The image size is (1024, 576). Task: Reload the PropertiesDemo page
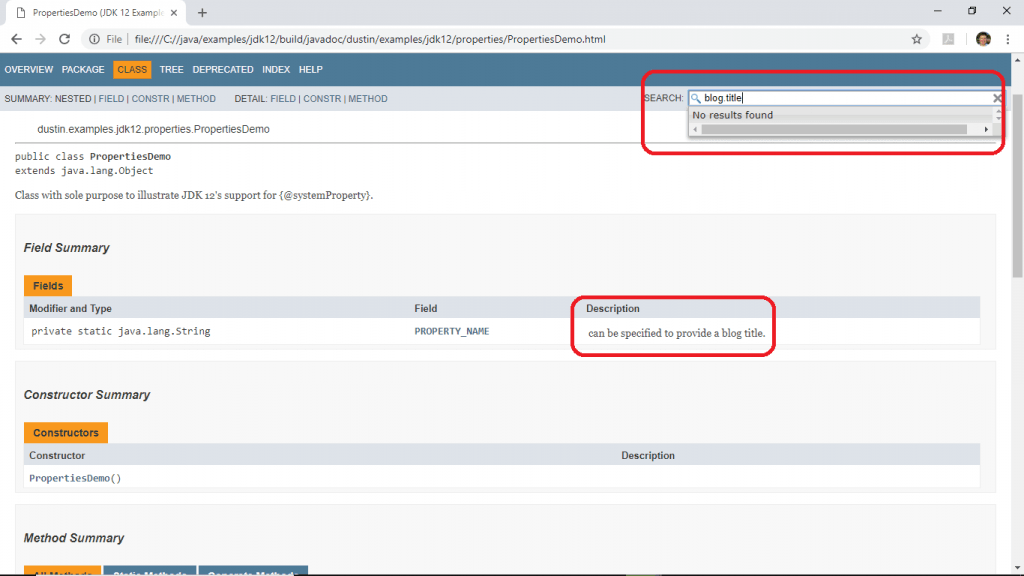coord(64,39)
